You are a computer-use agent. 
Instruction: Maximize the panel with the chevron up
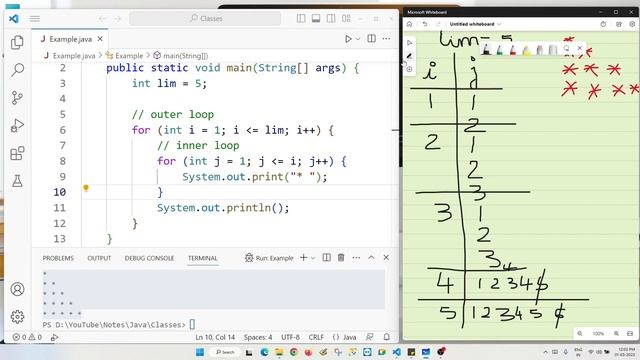pyautogui.click(x=371, y=258)
